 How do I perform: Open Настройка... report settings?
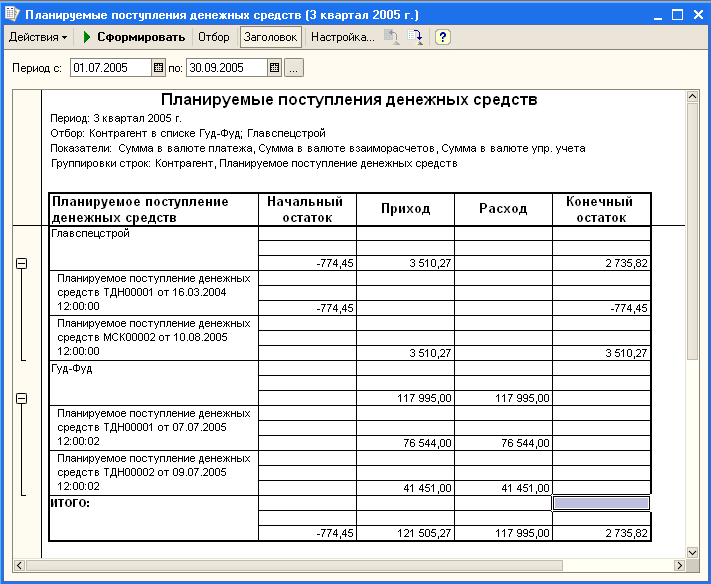(343, 37)
